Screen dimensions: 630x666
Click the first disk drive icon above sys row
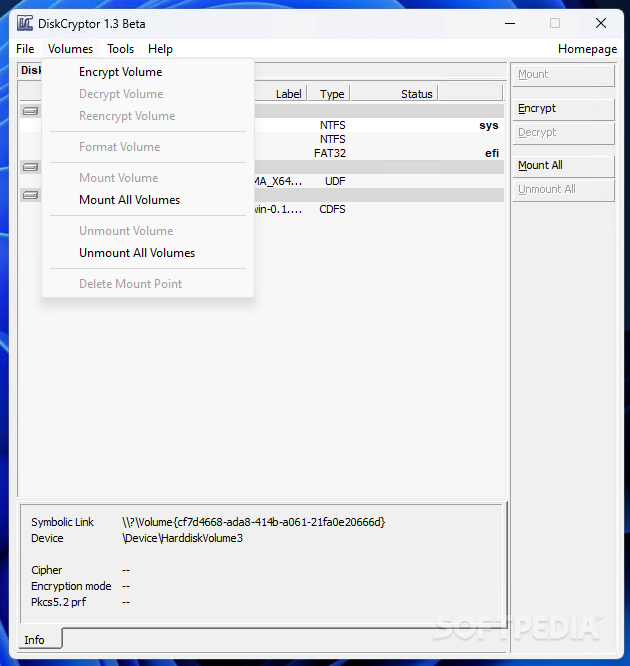pyautogui.click(x=30, y=111)
